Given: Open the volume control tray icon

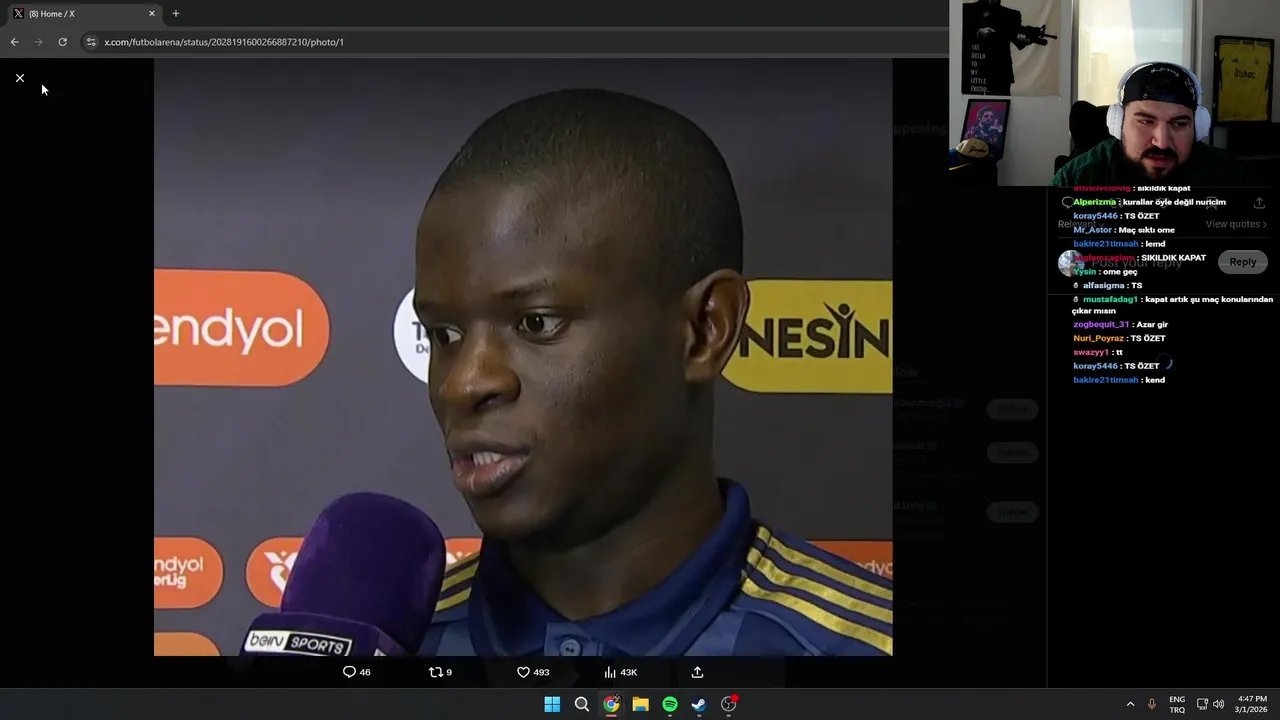Looking at the screenshot, I should (x=1218, y=704).
